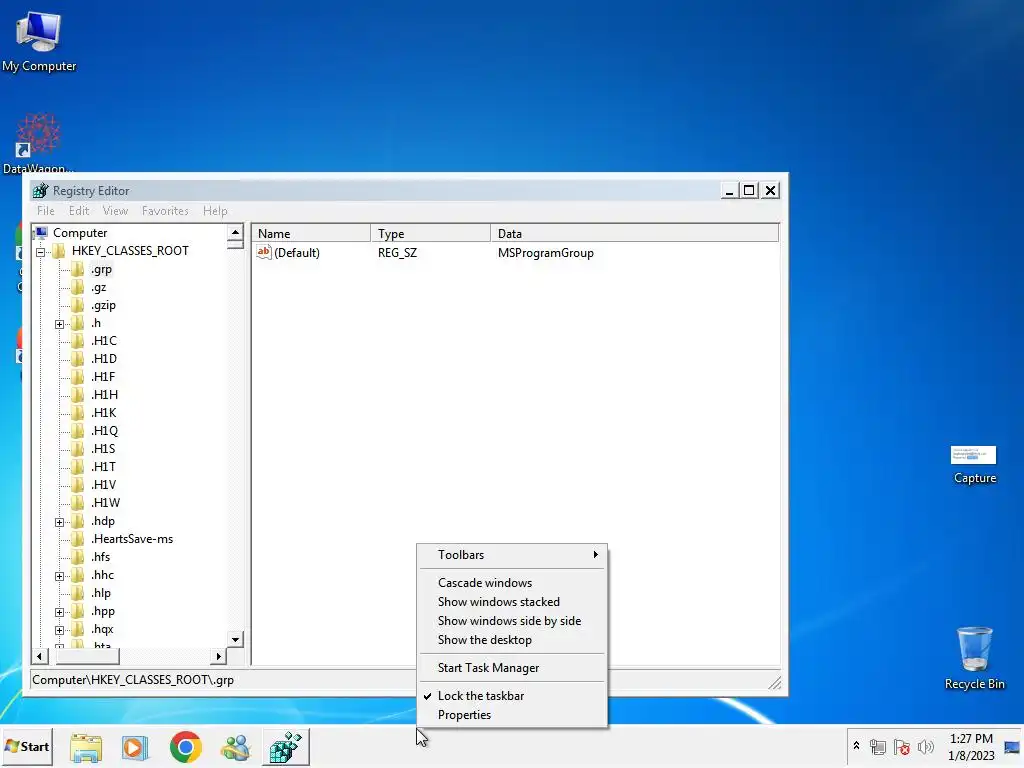1024x768 pixels.
Task: Select the .gz key
Action: click(99, 287)
